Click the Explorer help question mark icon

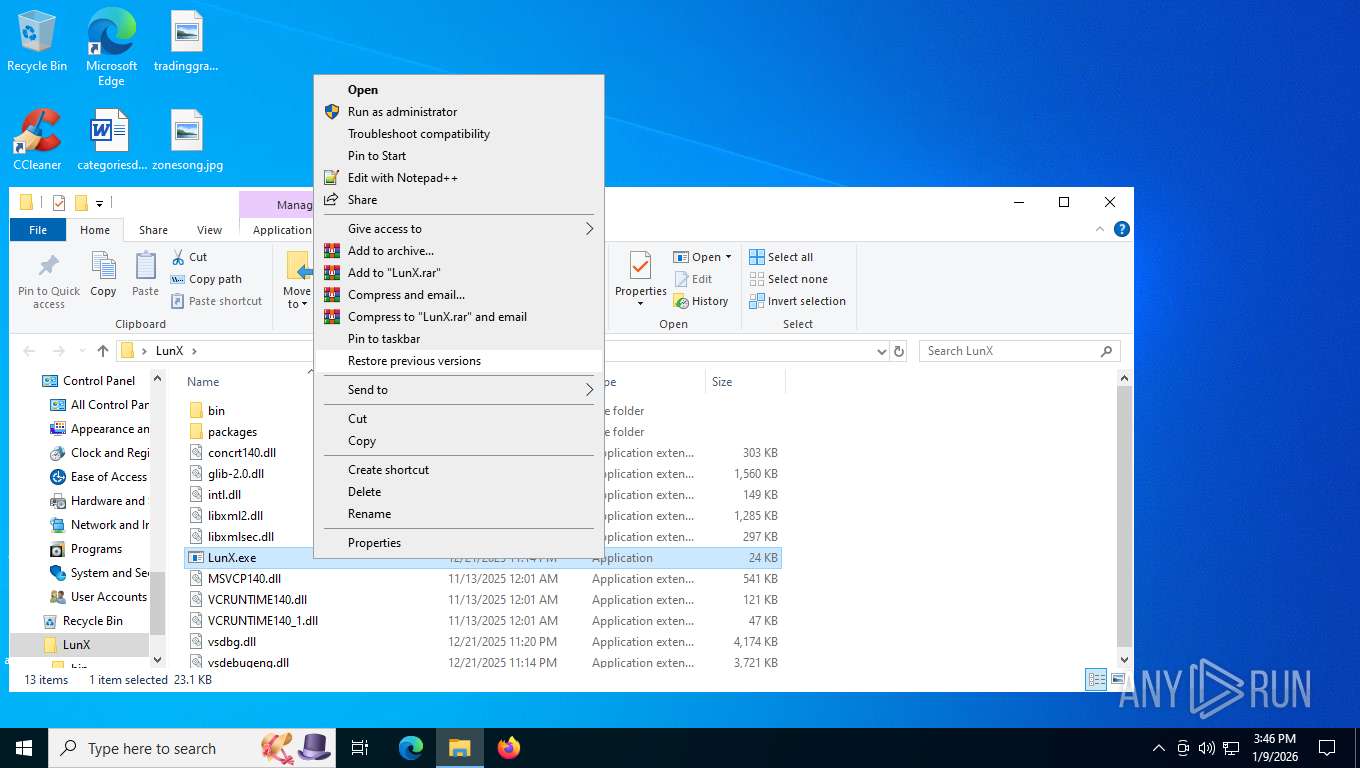[x=1122, y=229]
